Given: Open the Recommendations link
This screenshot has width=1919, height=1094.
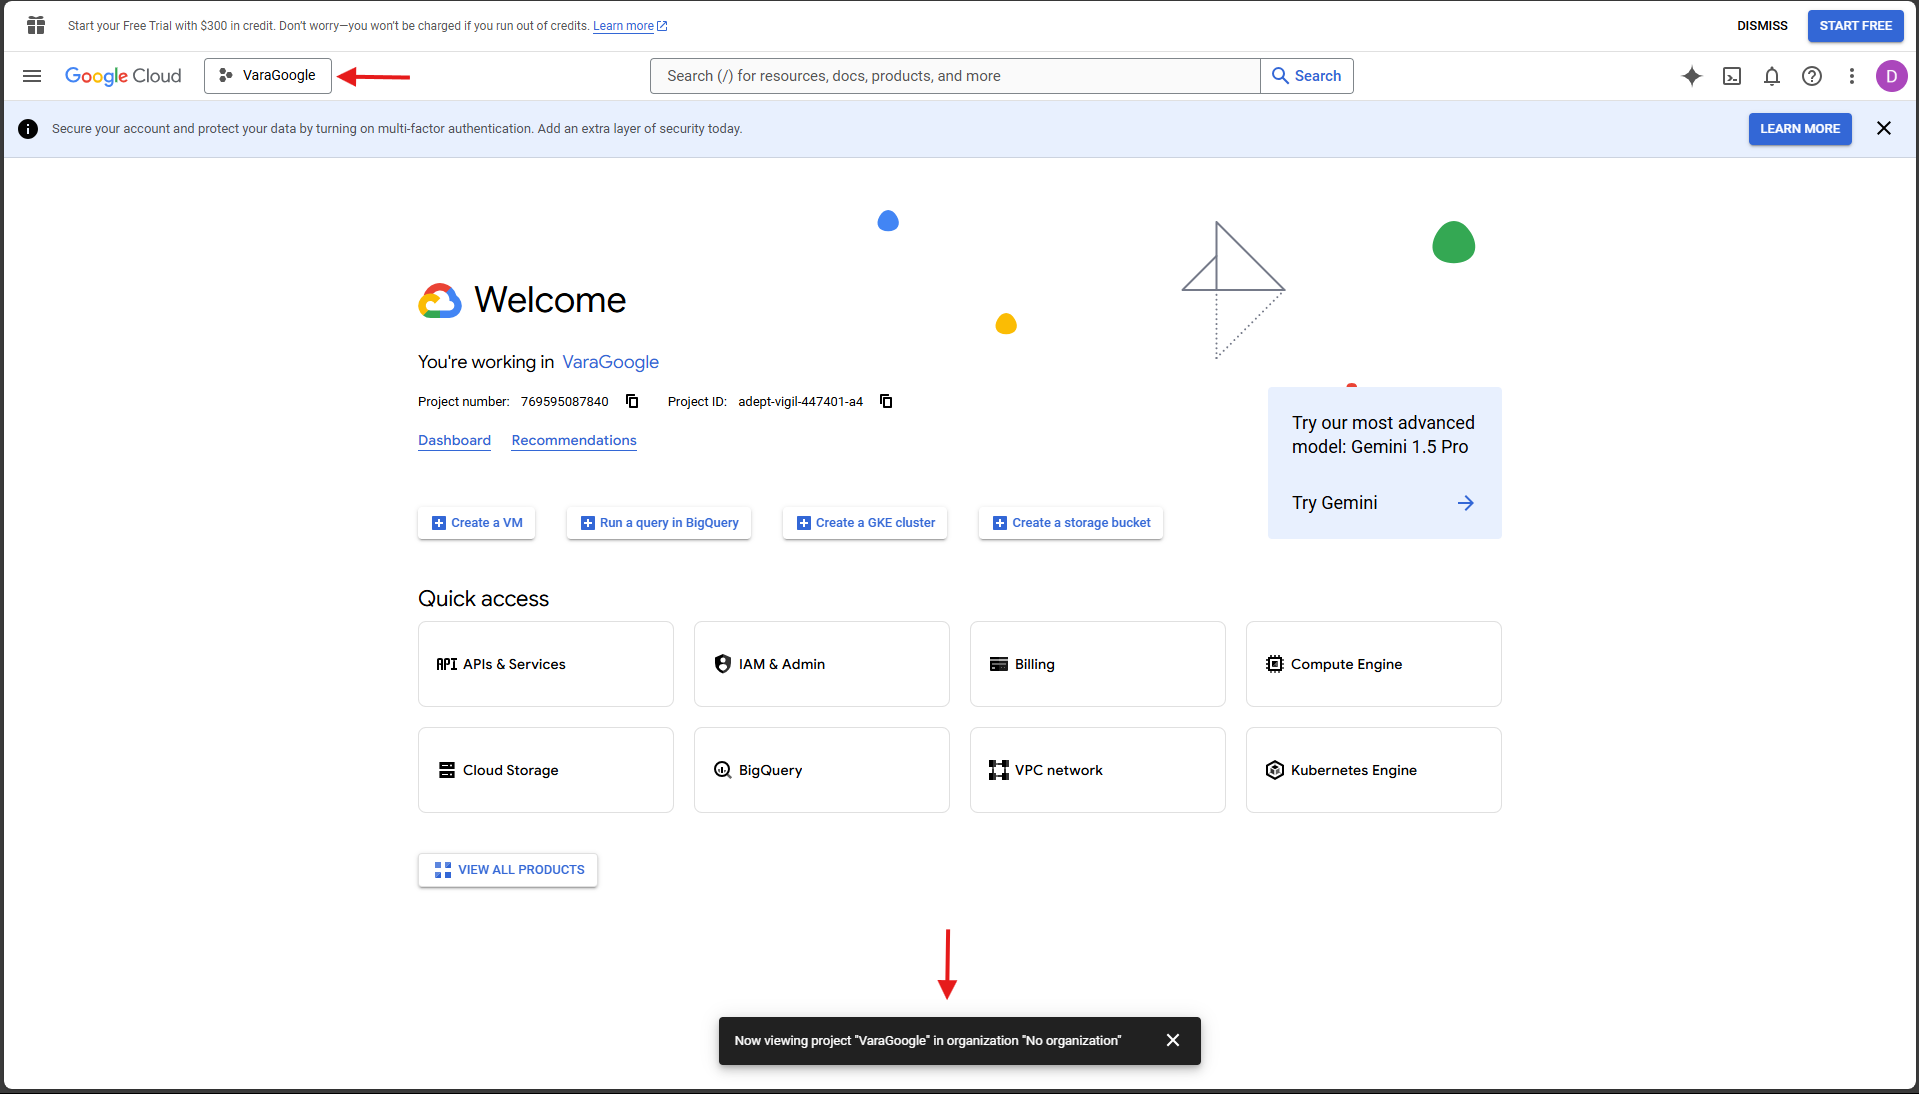Looking at the screenshot, I should (x=574, y=440).
